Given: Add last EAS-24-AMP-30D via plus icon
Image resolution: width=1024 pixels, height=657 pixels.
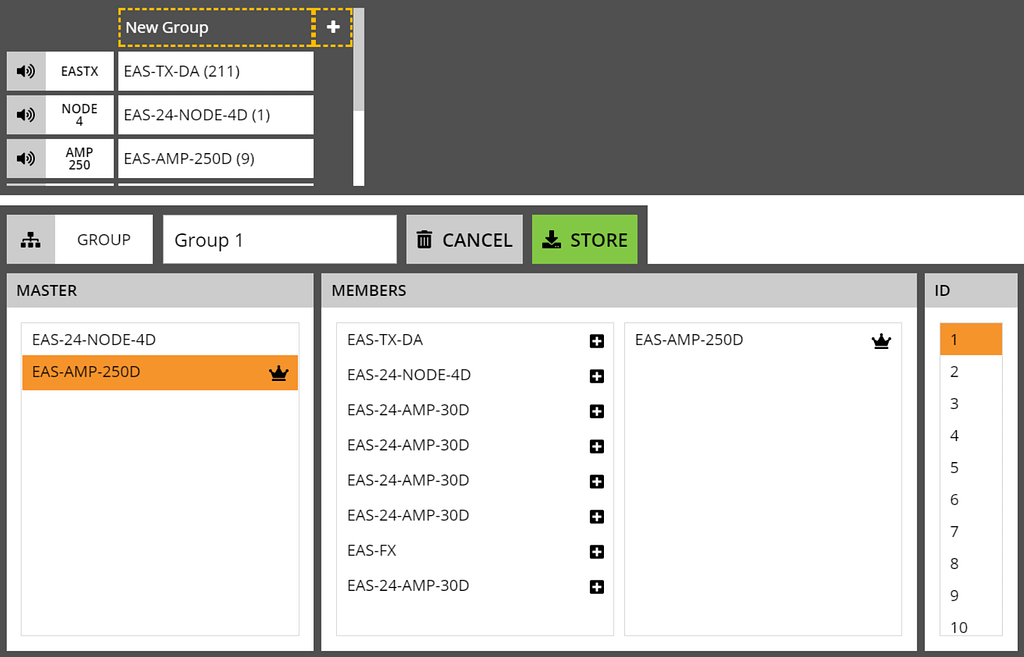Looking at the screenshot, I should point(596,587).
